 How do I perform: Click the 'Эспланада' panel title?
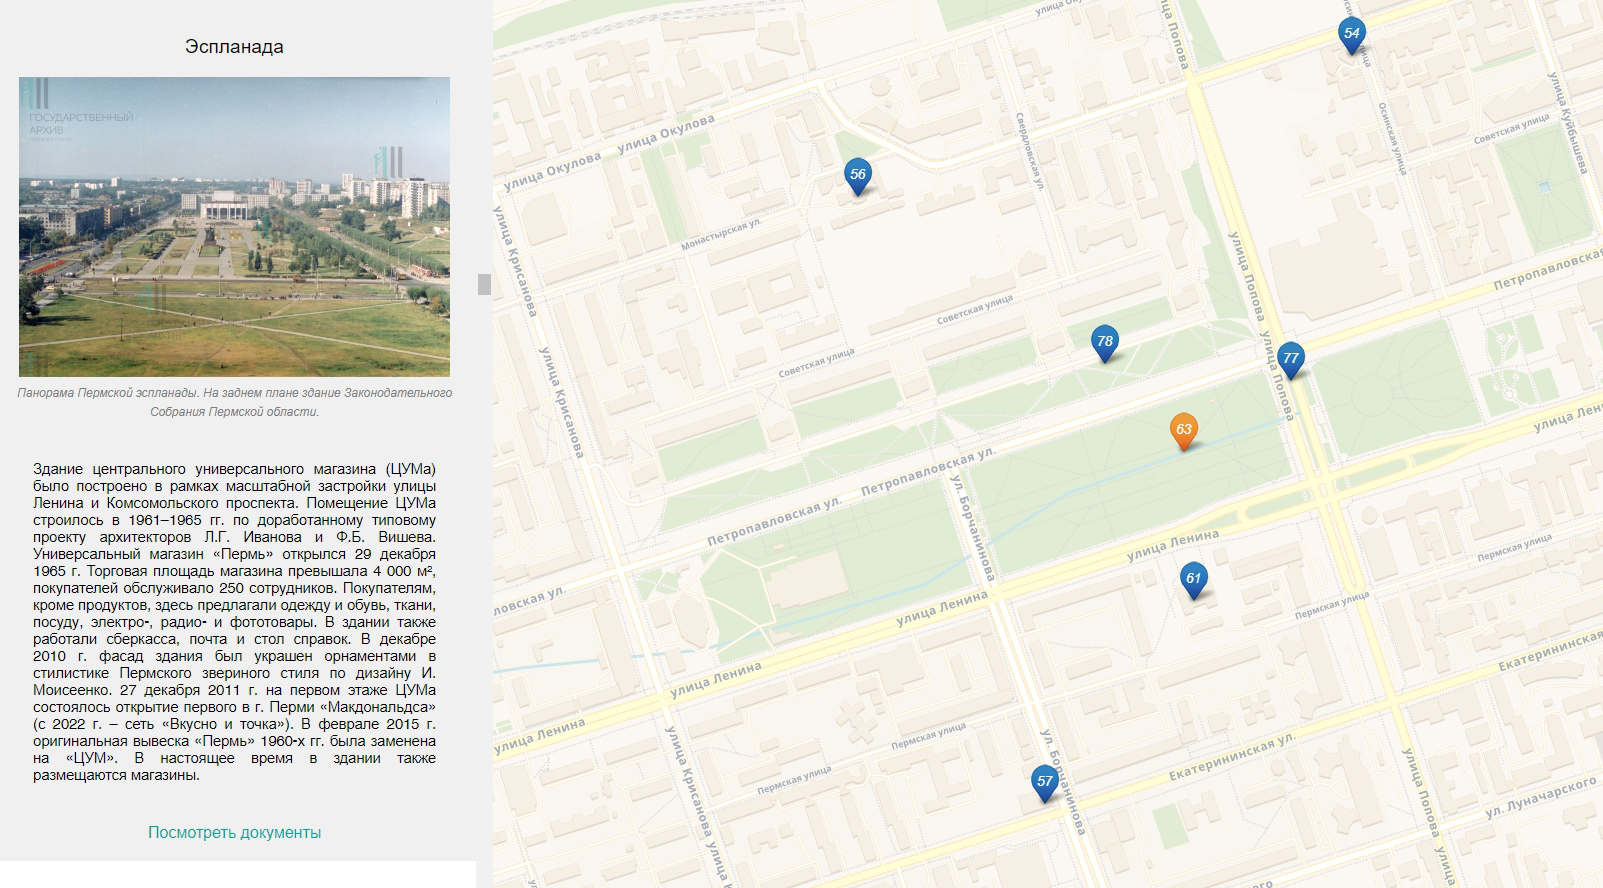tap(234, 47)
